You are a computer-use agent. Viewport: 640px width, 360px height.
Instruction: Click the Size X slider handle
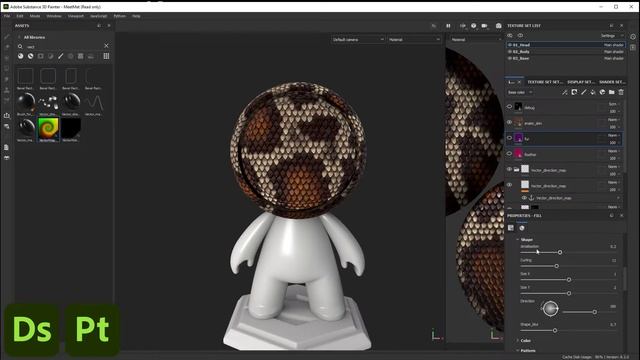pos(569,280)
